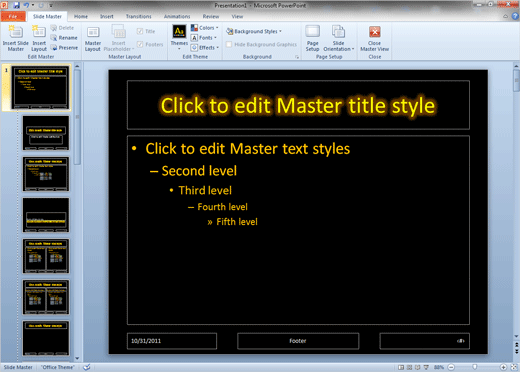Open the File tab
The width and height of the screenshot is (520, 372).
[13, 16]
